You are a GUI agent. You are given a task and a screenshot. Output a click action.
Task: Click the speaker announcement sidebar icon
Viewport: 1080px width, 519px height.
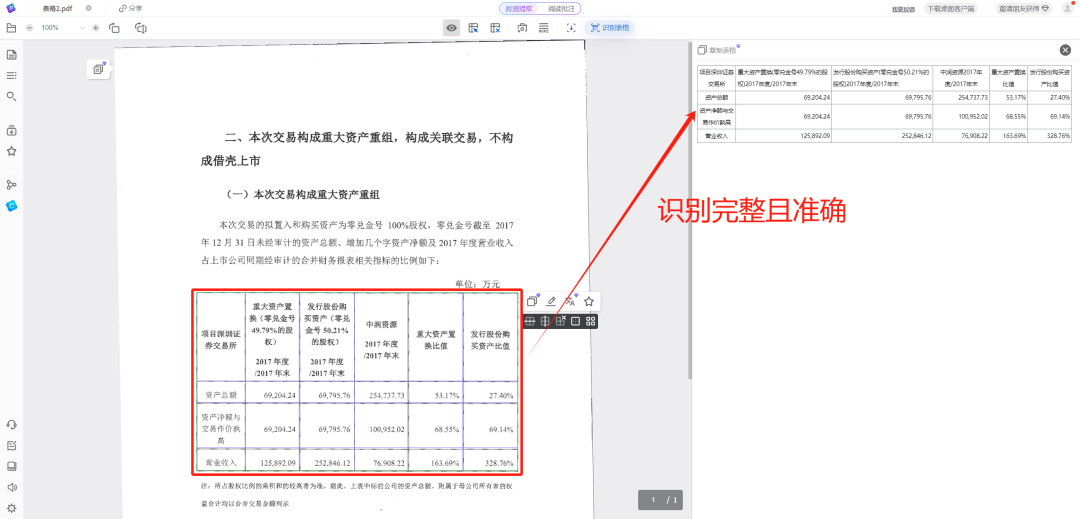[x=11, y=487]
